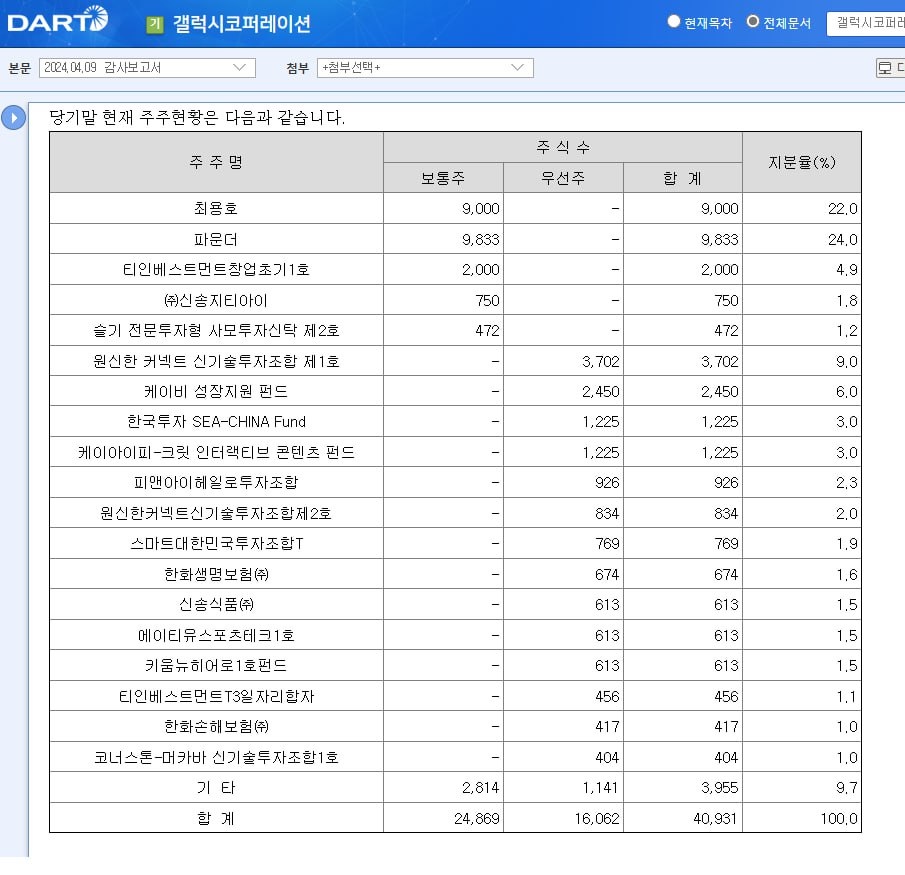Click the 기타 row label
This screenshot has width=905, height=875.
tap(216, 788)
